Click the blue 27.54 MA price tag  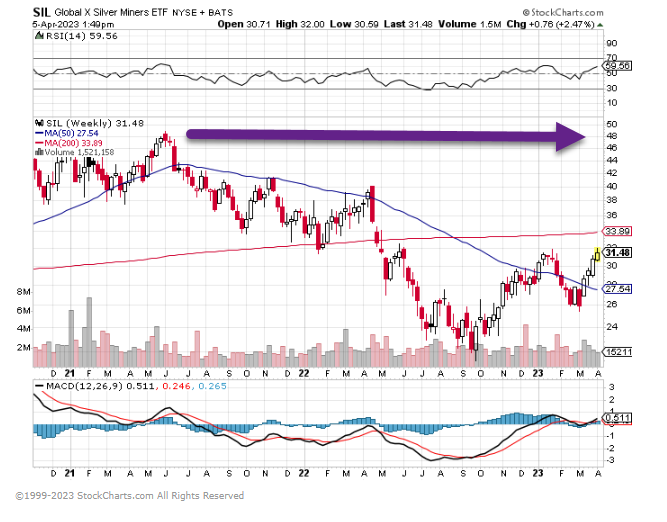point(618,289)
